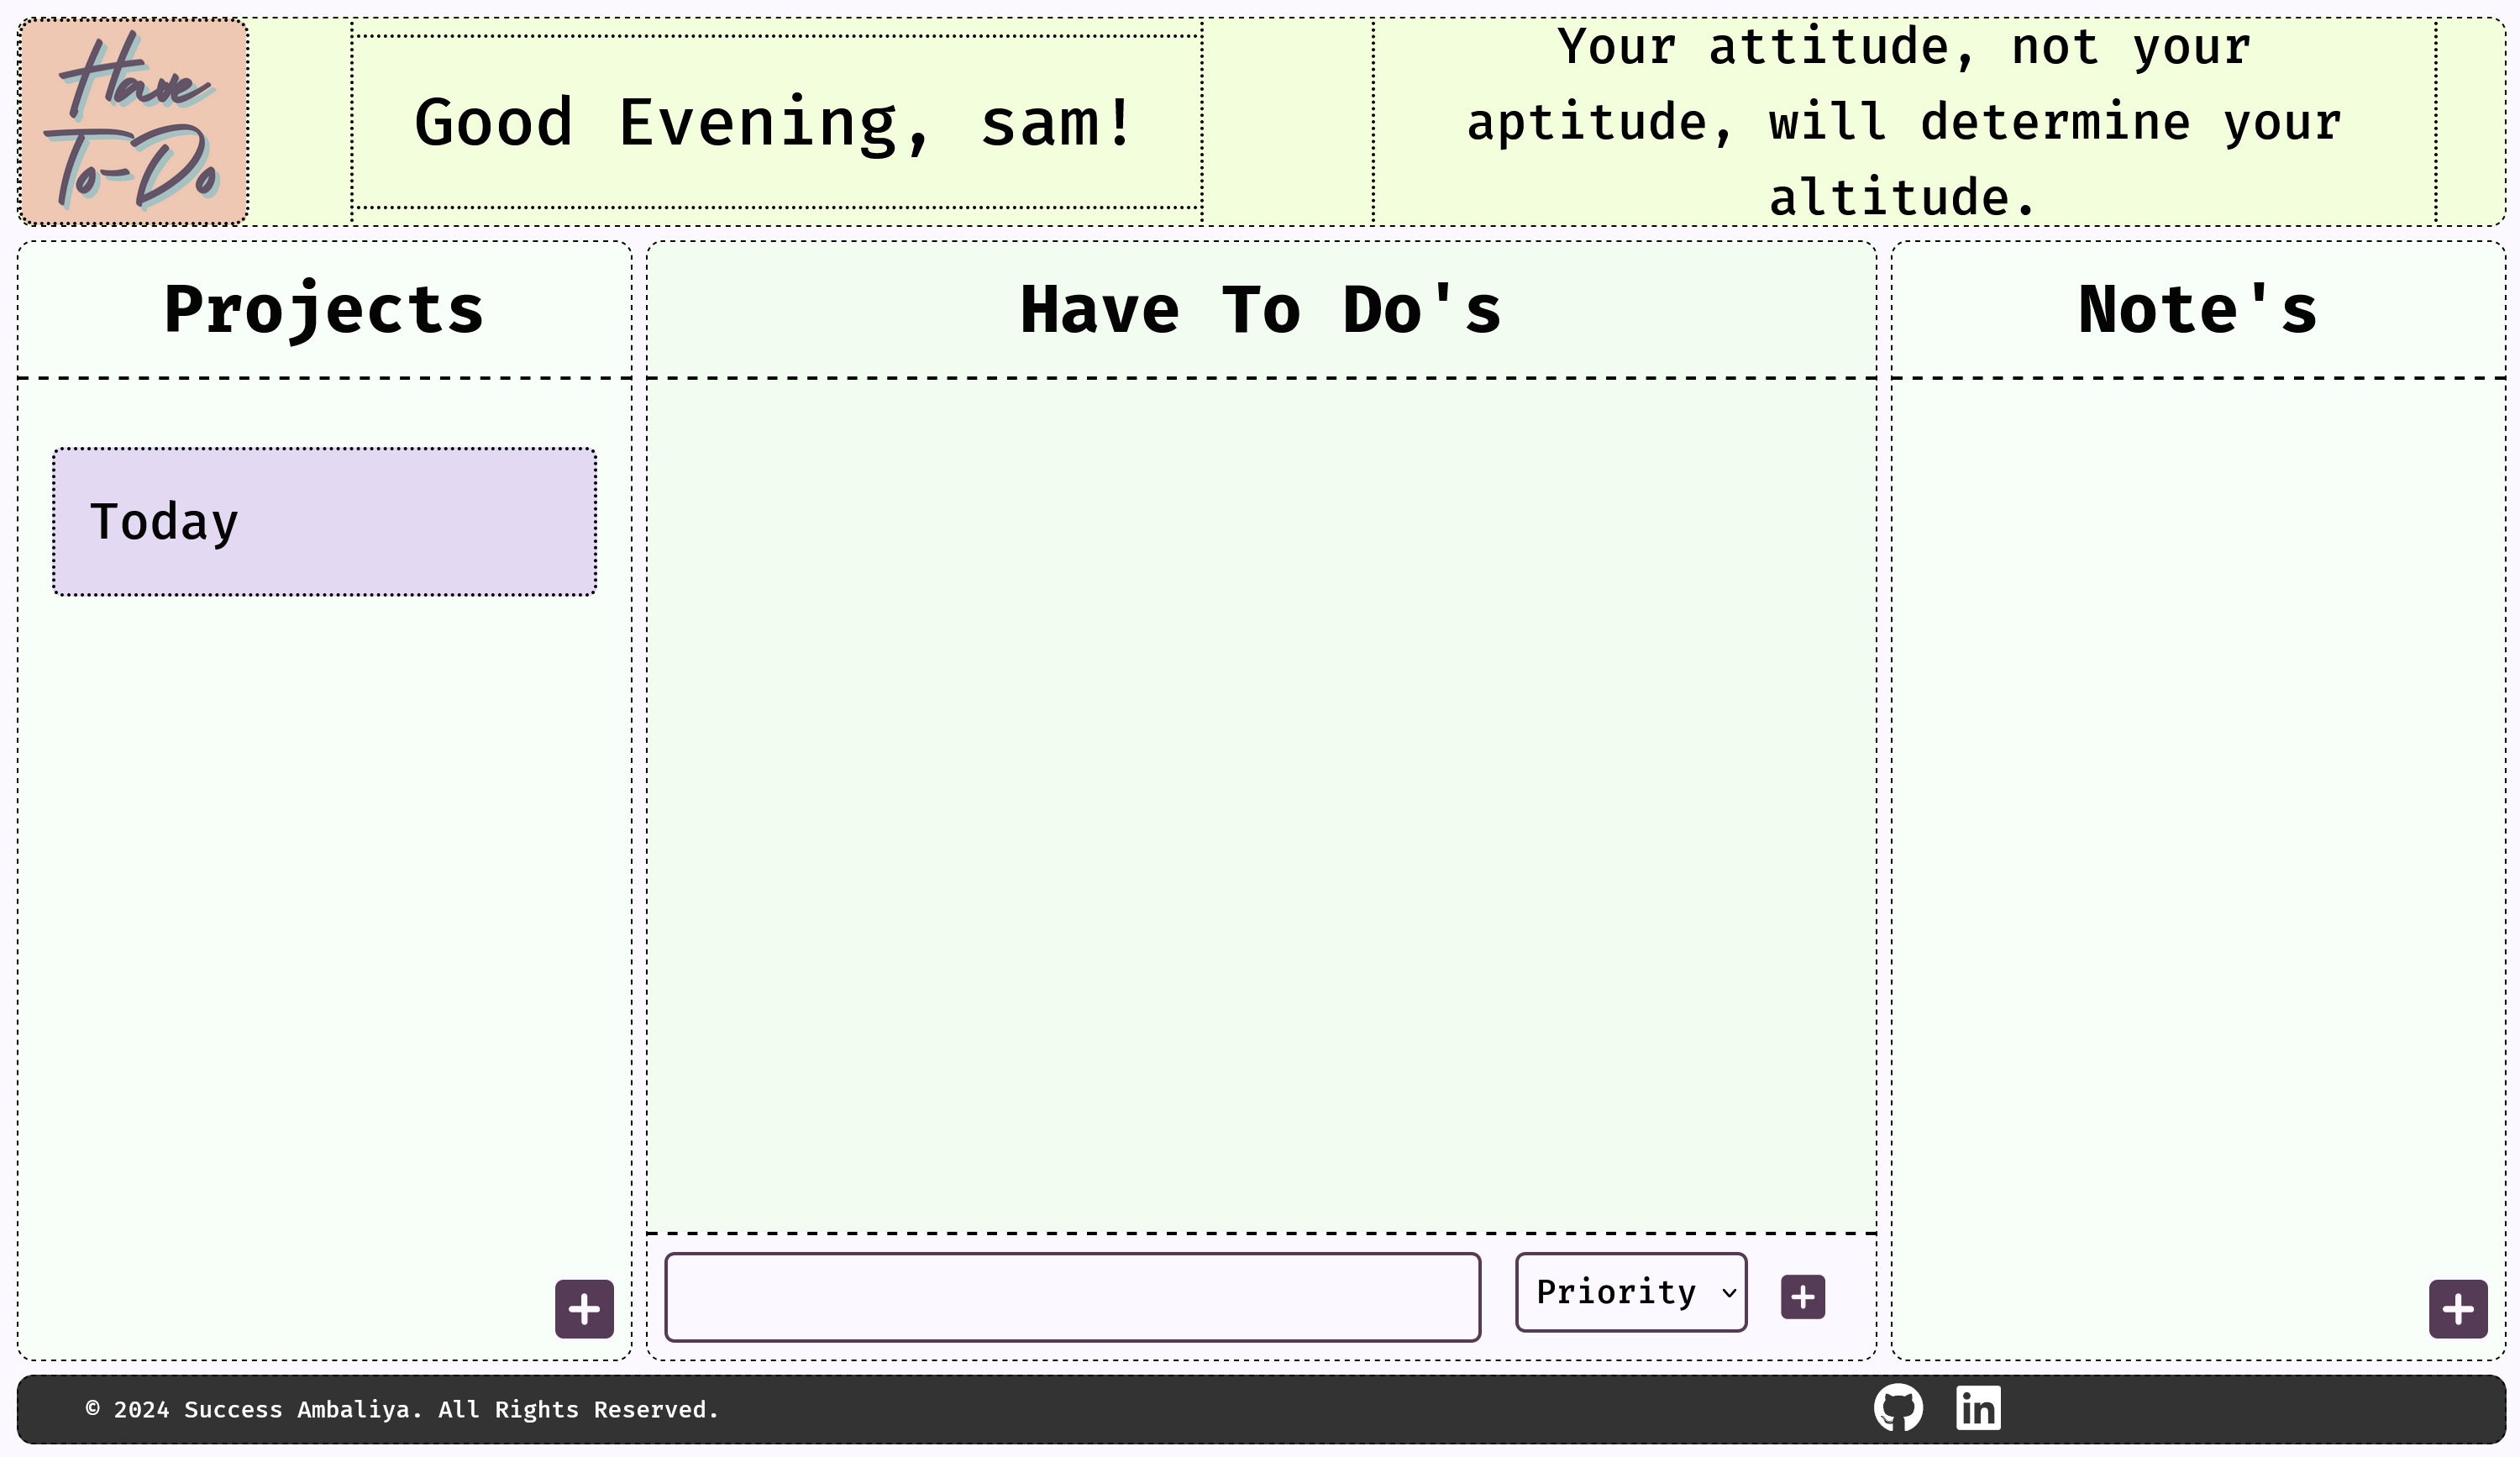Toggle the Today project selection state

324,520
